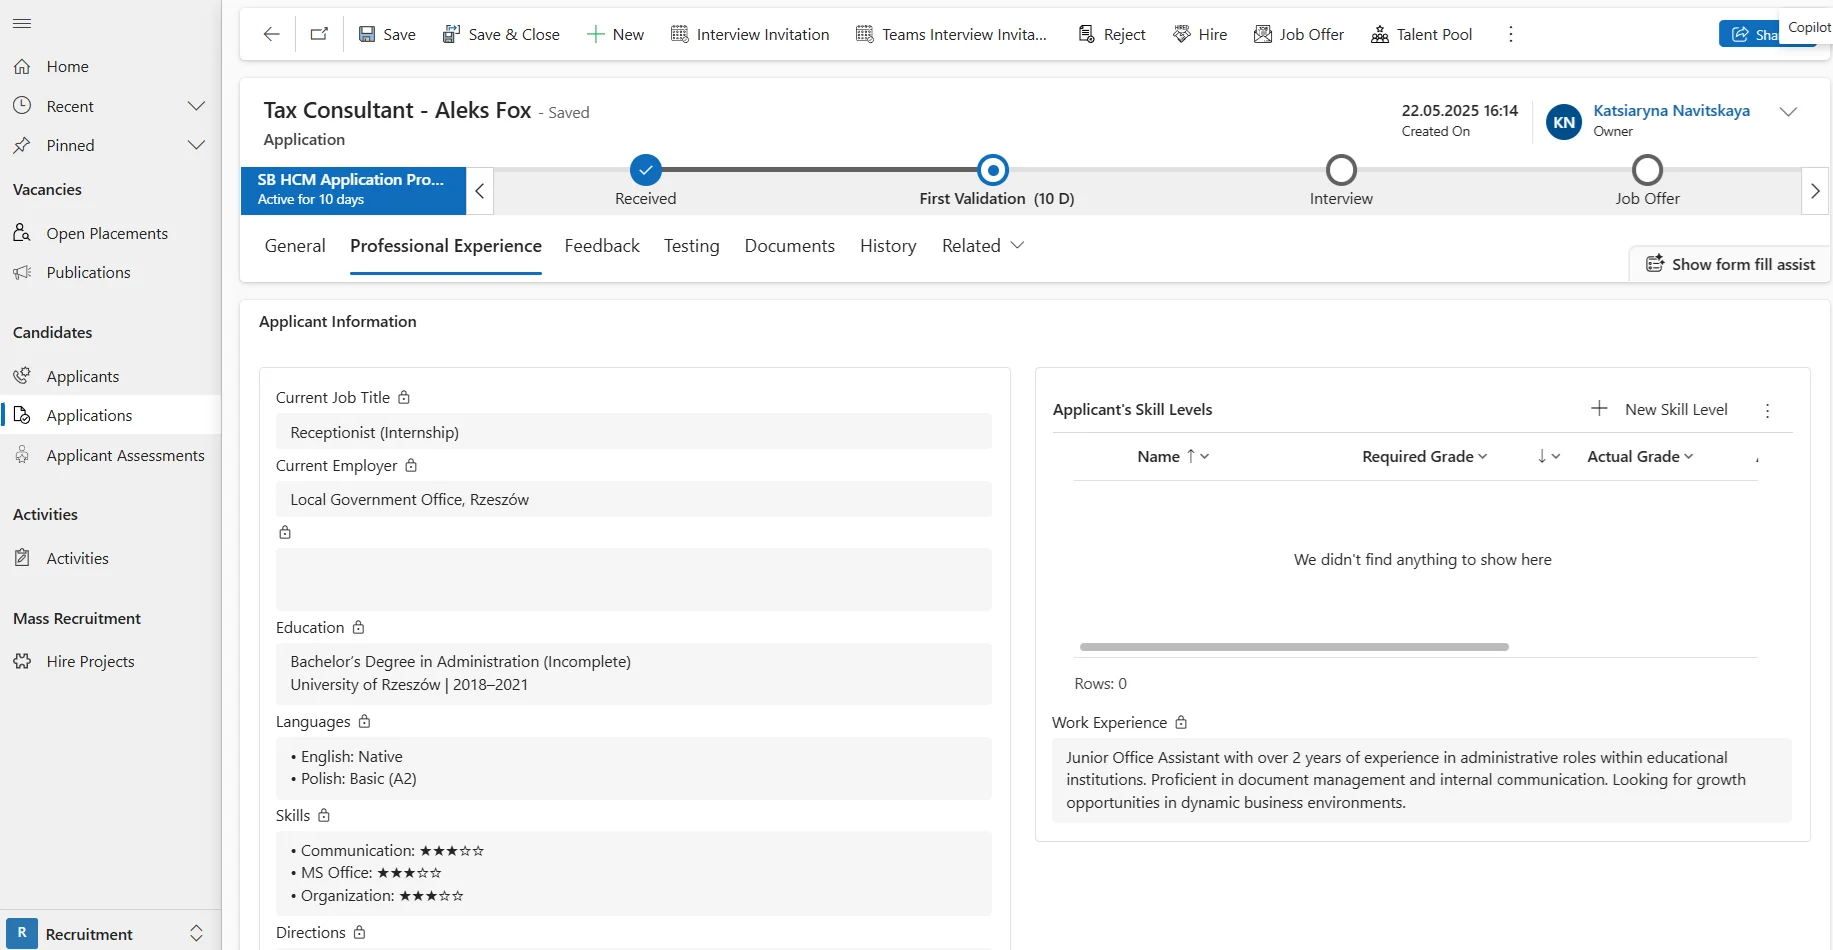Send a Job Offer
This screenshot has width=1833, height=950.
1299,34
